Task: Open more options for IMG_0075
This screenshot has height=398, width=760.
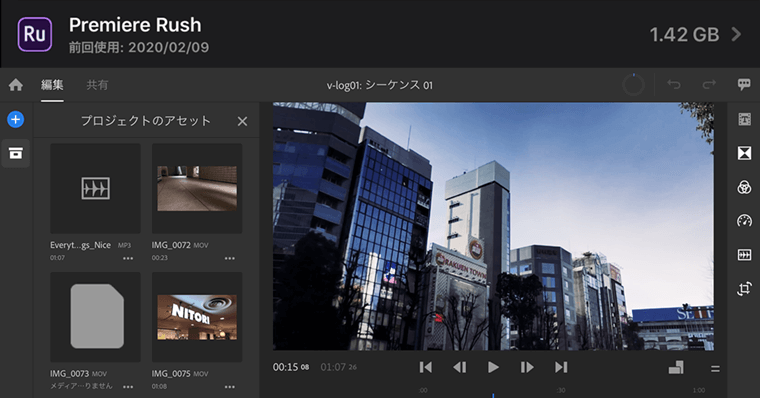Action: click(230, 387)
